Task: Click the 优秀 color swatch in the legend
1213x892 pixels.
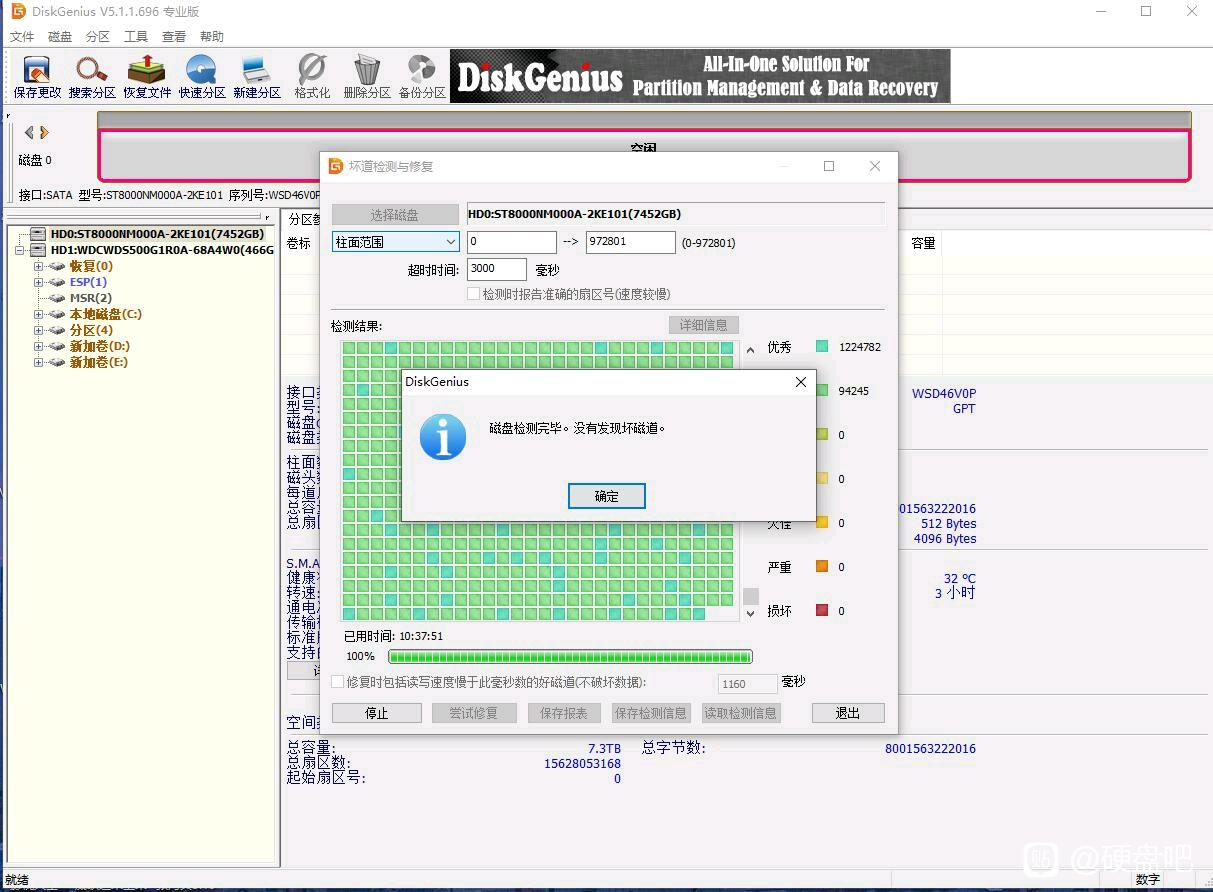Action: pos(822,346)
